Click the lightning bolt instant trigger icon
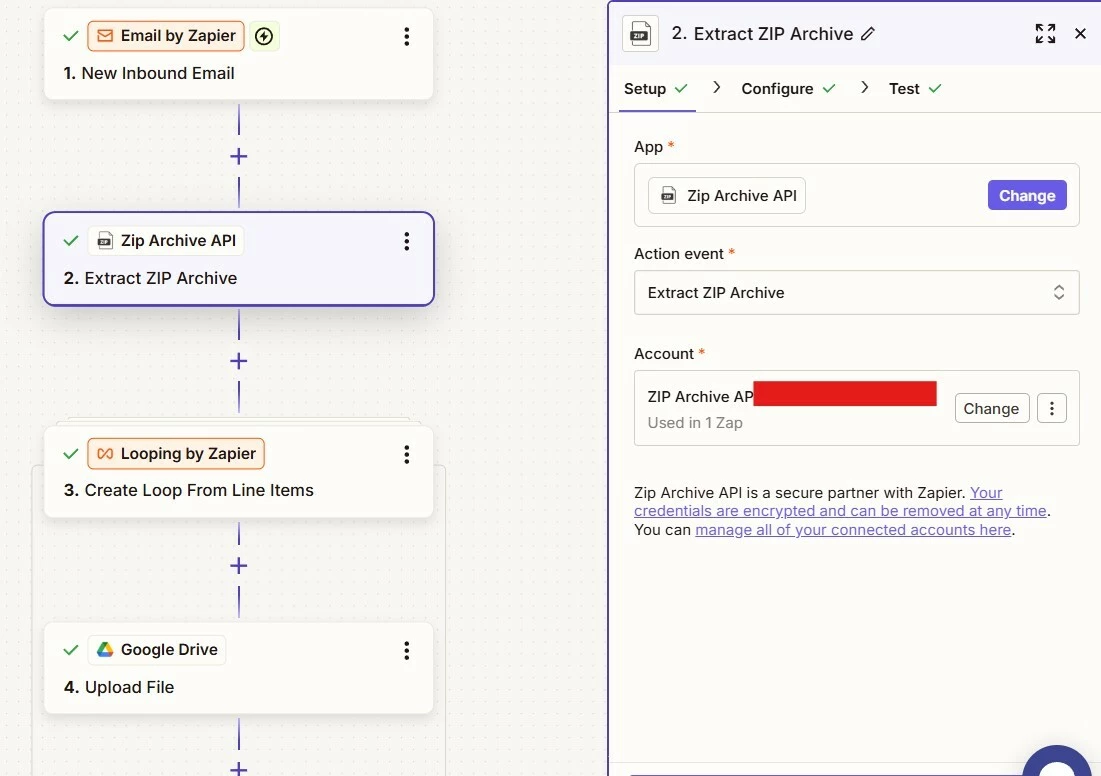The width and height of the screenshot is (1101, 776). coord(264,36)
